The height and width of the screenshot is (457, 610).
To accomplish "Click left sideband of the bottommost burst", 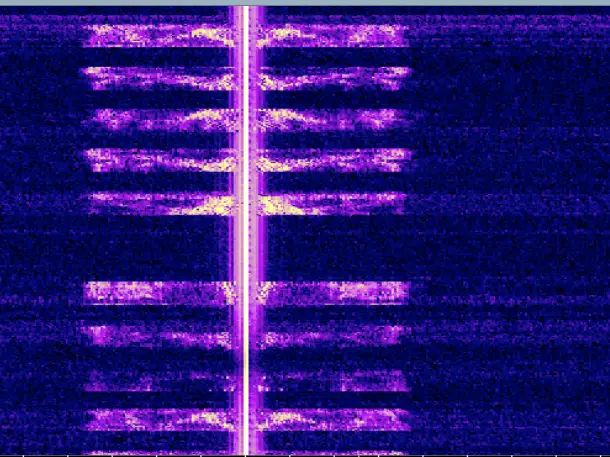I will click(x=160, y=418).
